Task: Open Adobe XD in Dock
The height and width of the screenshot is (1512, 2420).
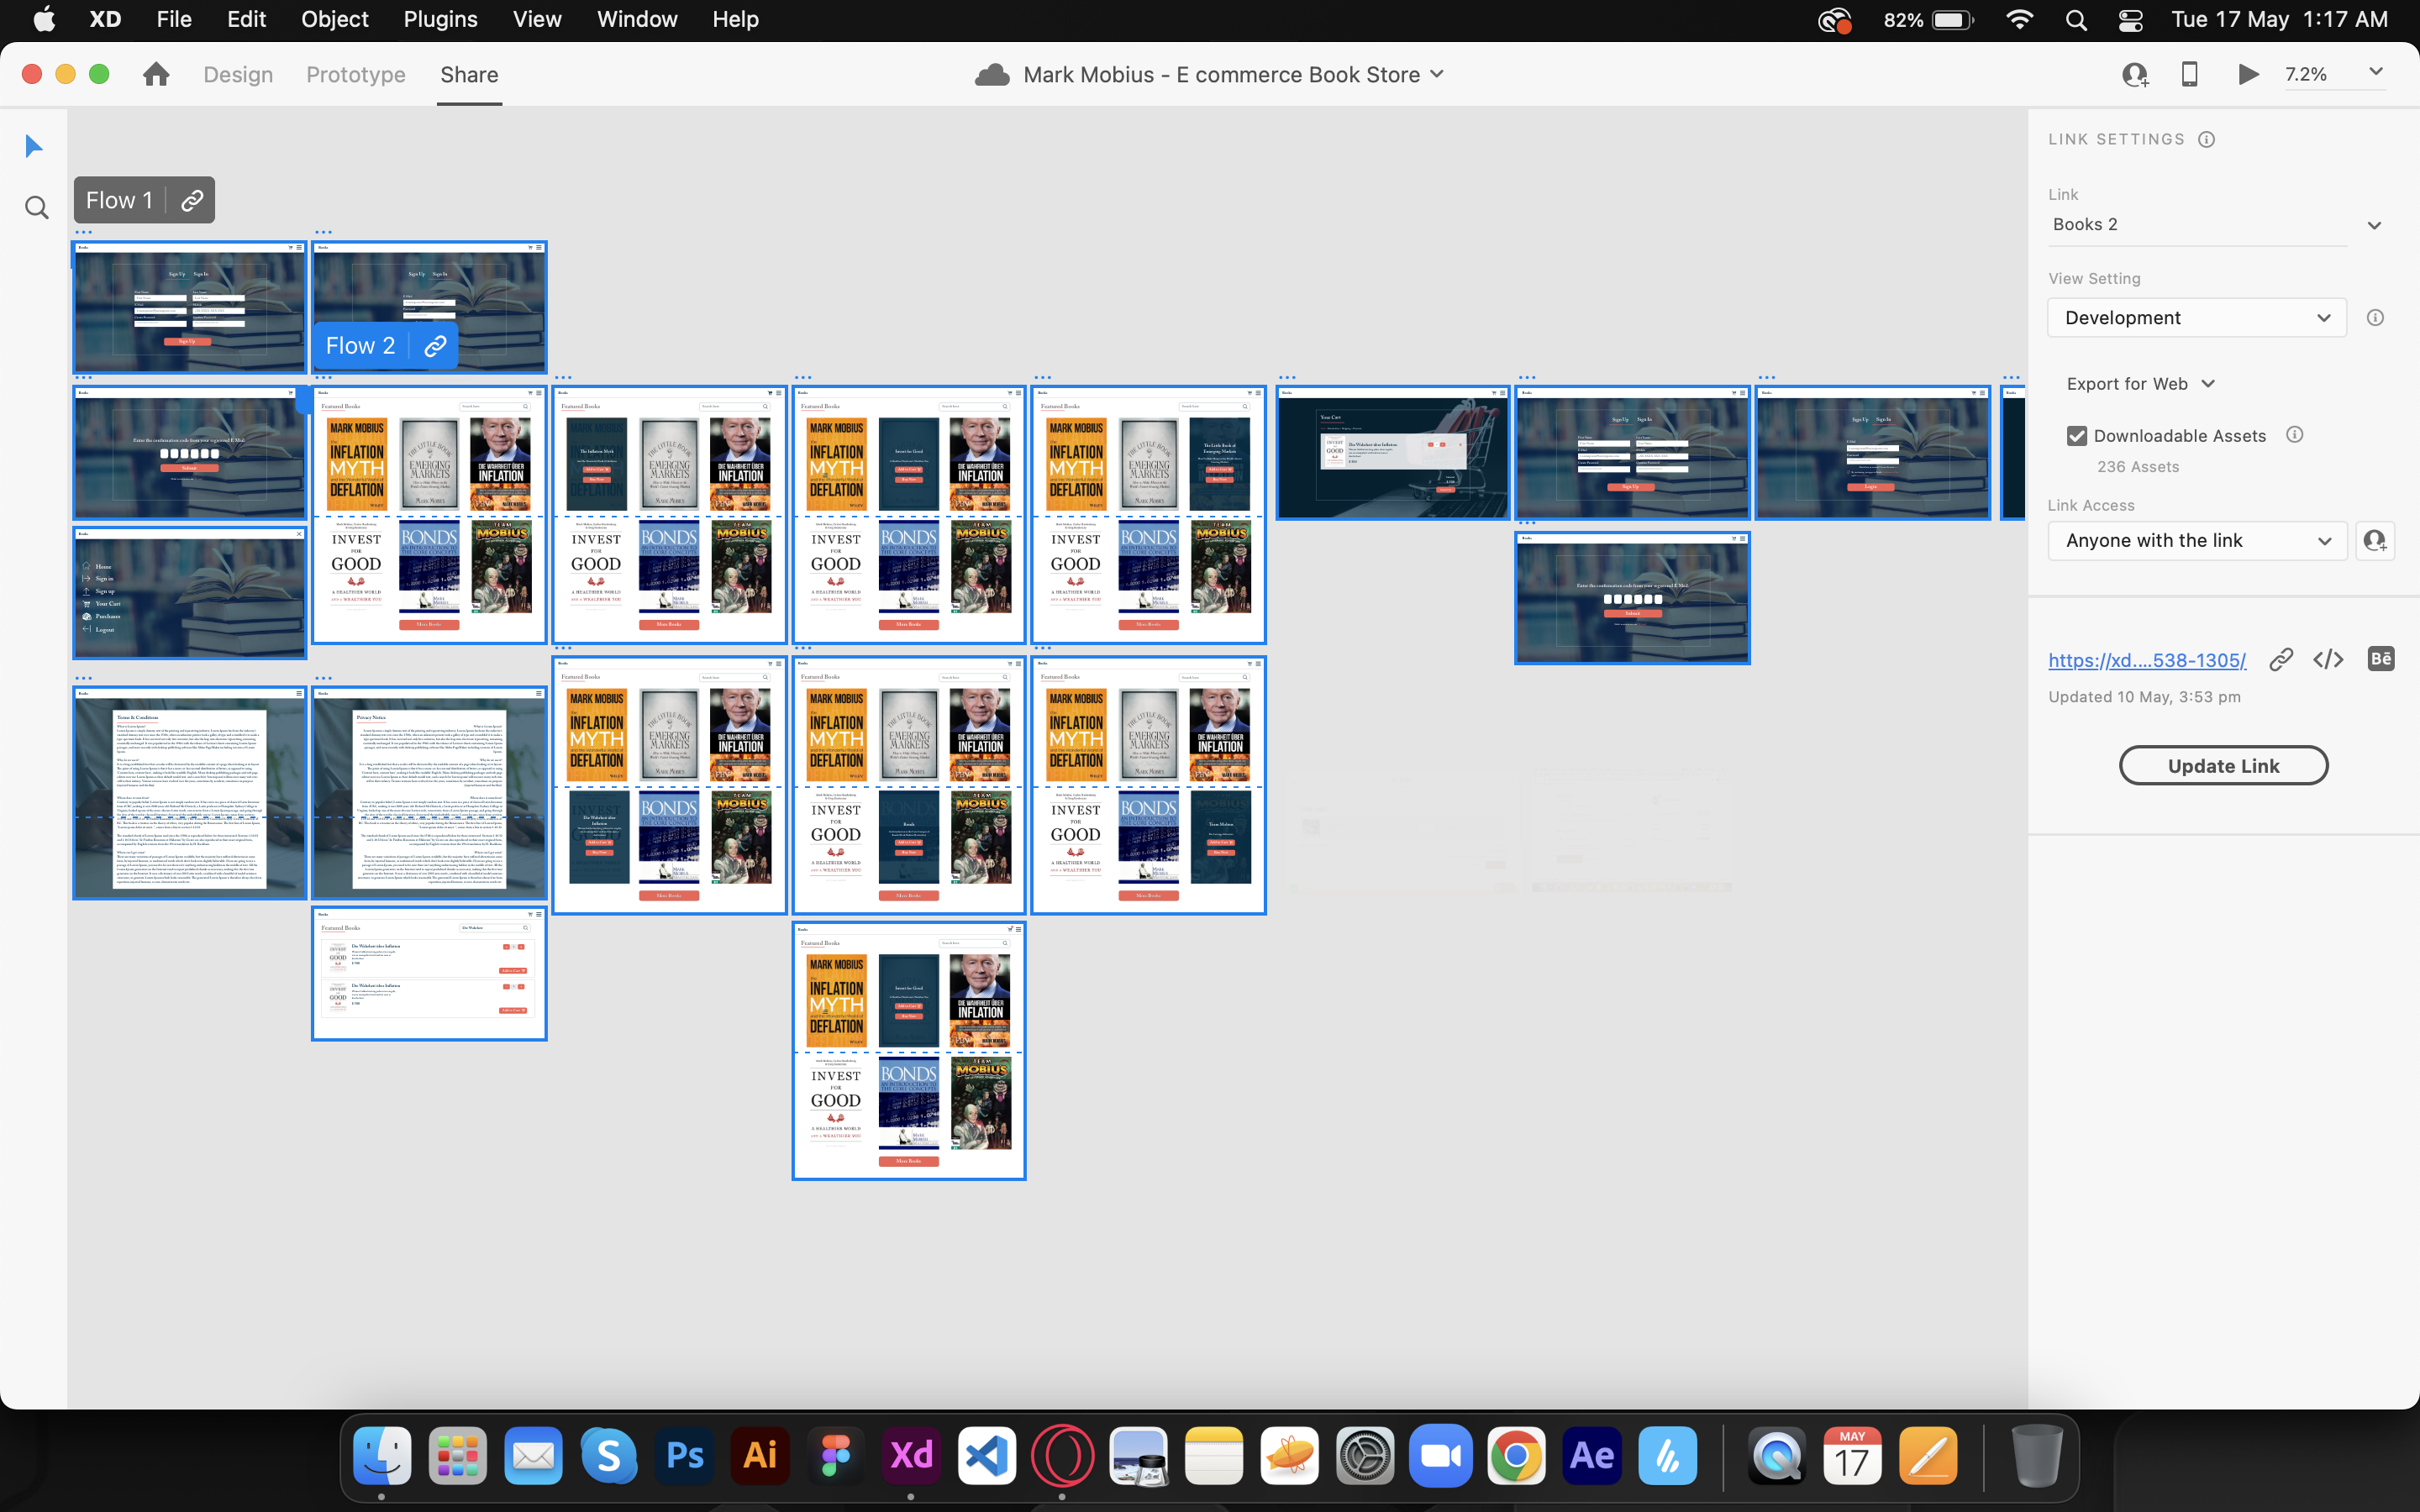Action: click(911, 1455)
